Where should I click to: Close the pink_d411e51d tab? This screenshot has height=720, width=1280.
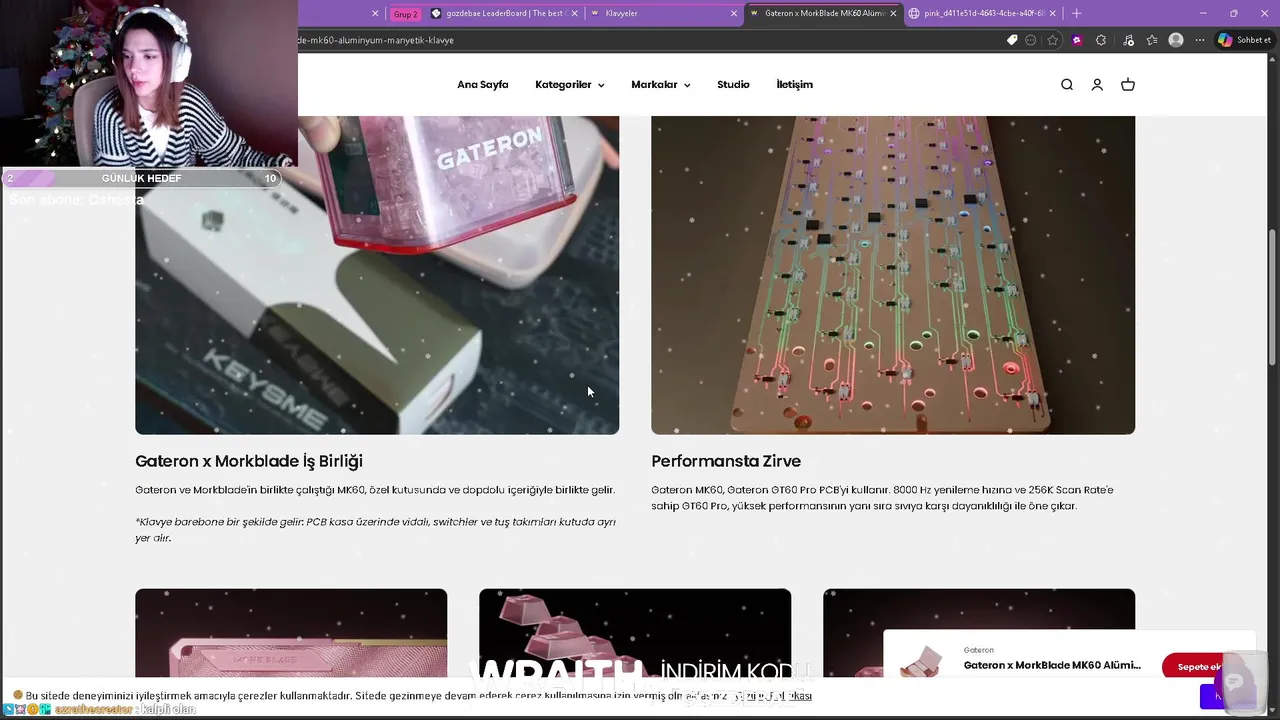1053,13
